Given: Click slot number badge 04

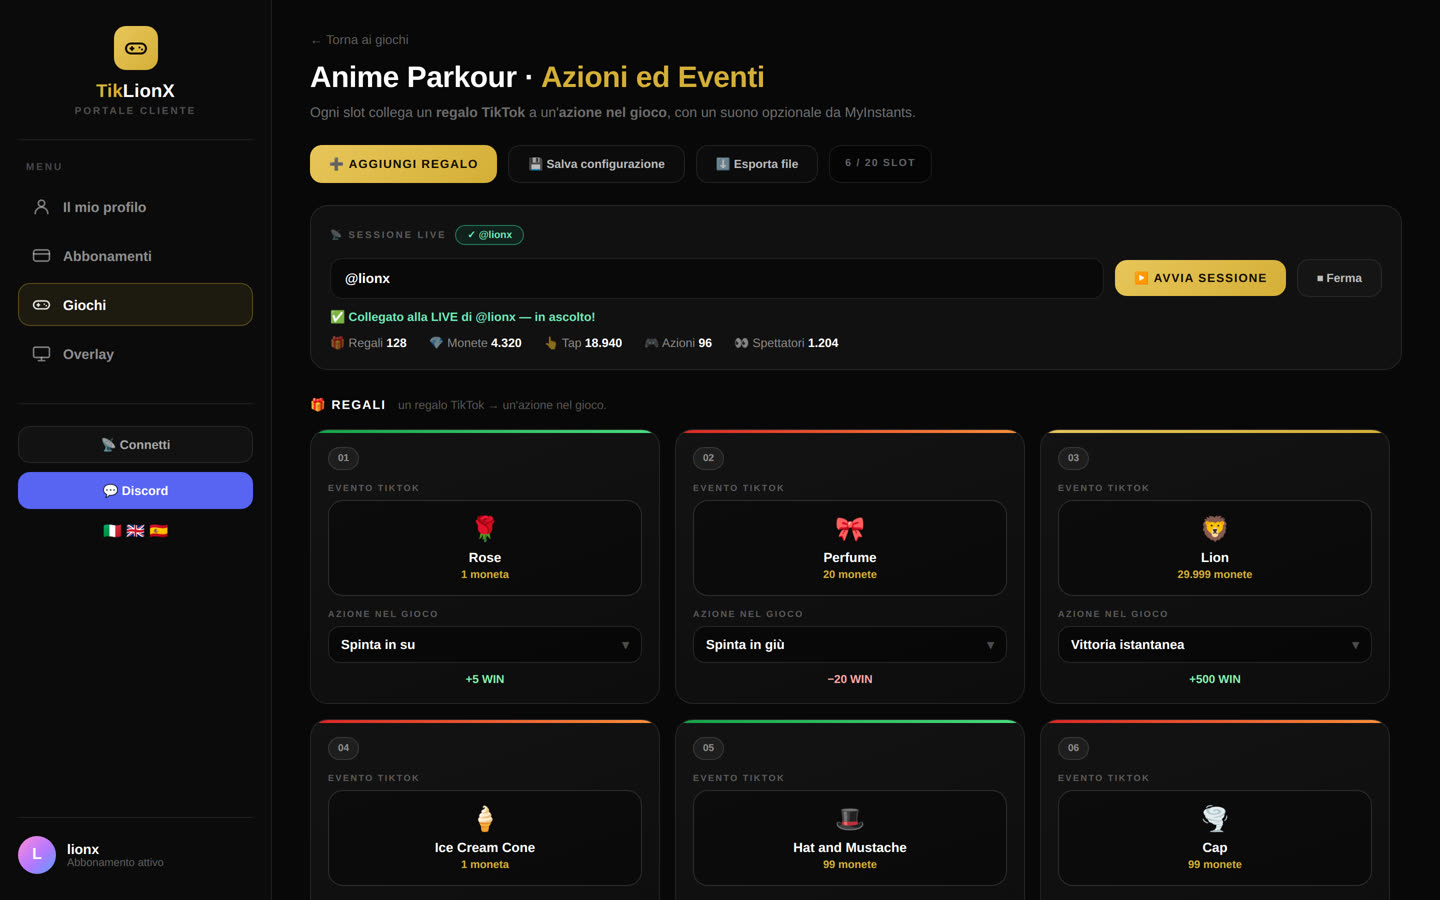Looking at the screenshot, I should click(x=343, y=748).
